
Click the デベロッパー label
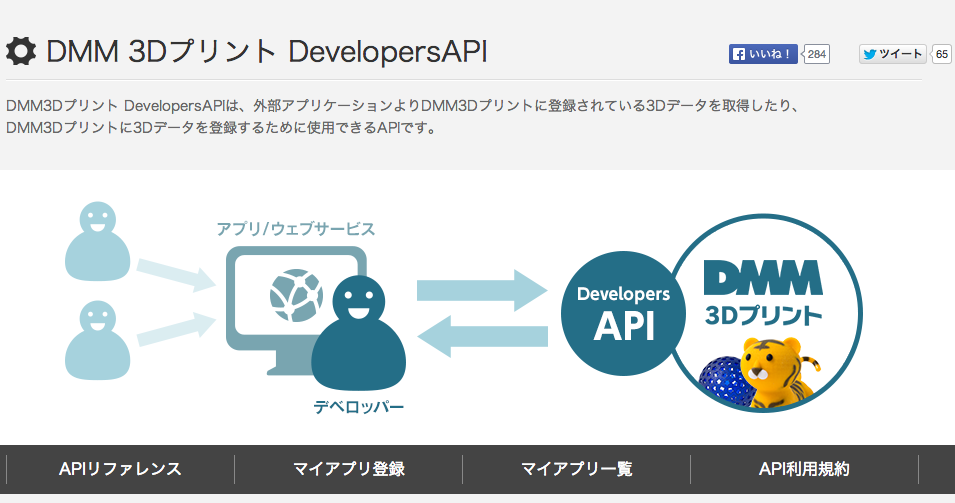click(358, 407)
